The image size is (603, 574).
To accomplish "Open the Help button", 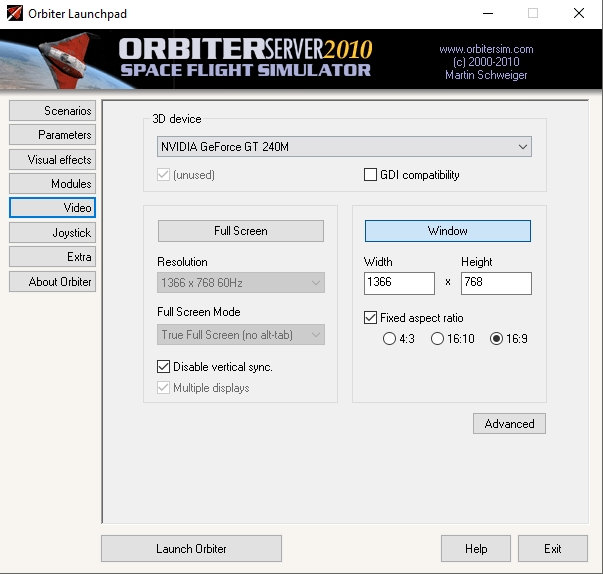I will (476, 549).
